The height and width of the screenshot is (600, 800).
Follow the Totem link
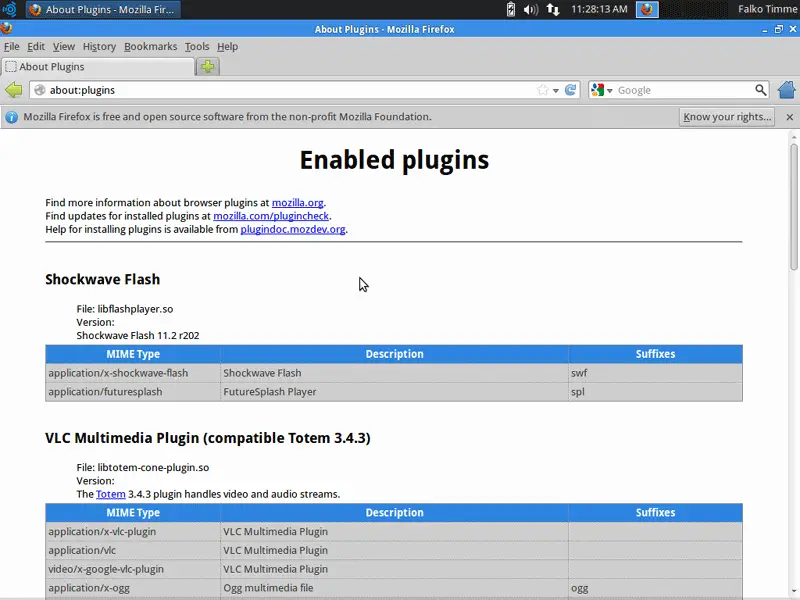tap(111, 494)
